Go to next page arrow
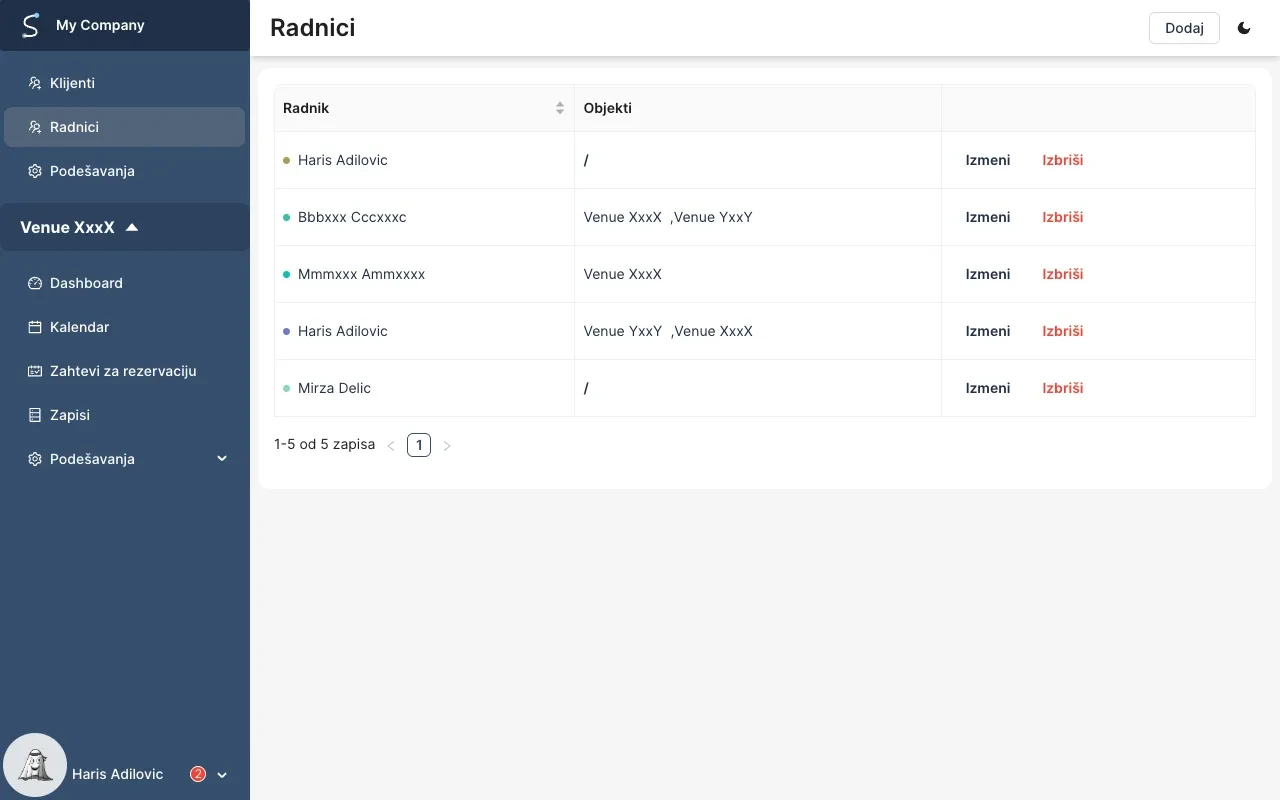Image resolution: width=1280 pixels, height=800 pixels. coord(447,446)
